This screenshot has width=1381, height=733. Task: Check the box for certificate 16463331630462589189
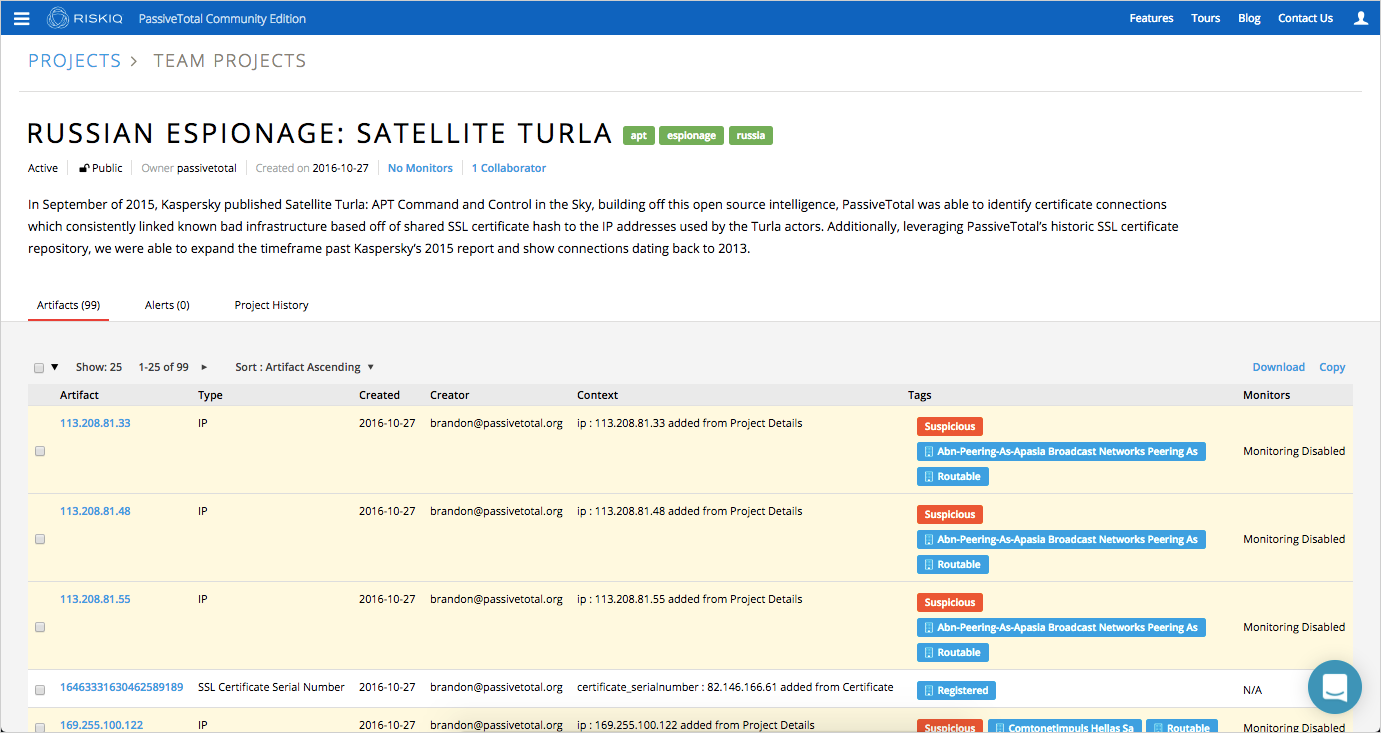click(40, 690)
